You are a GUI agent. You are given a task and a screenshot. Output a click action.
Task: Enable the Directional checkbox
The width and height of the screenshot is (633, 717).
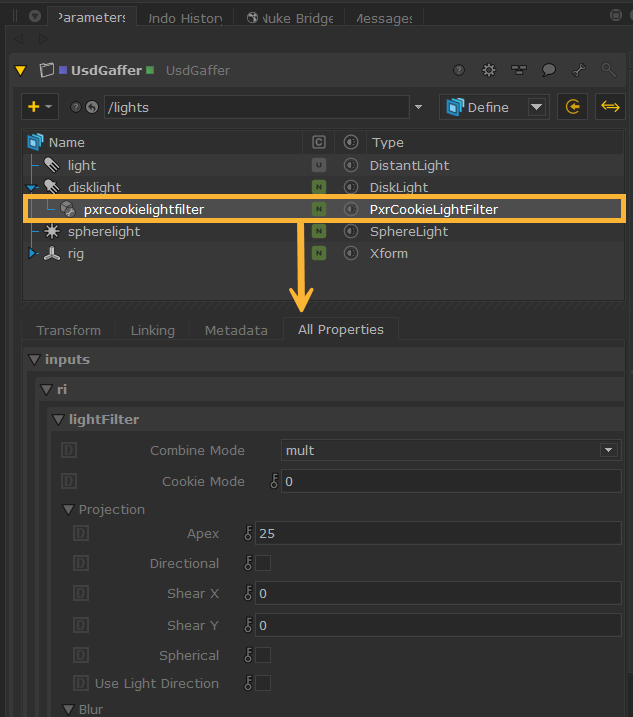[x=263, y=564]
